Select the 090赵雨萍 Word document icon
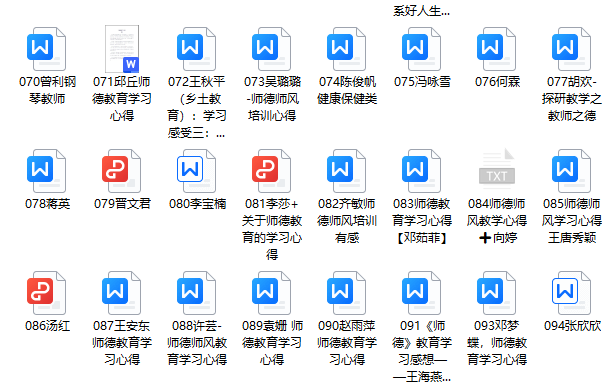 click(x=347, y=293)
